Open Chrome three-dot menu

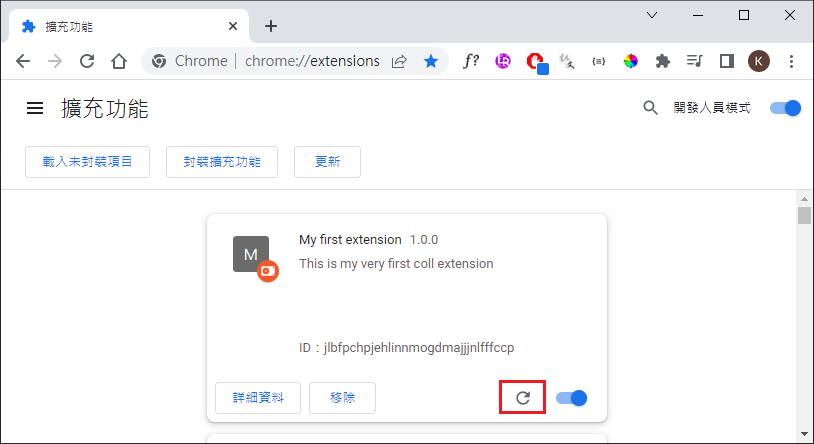tap(791, 61)
